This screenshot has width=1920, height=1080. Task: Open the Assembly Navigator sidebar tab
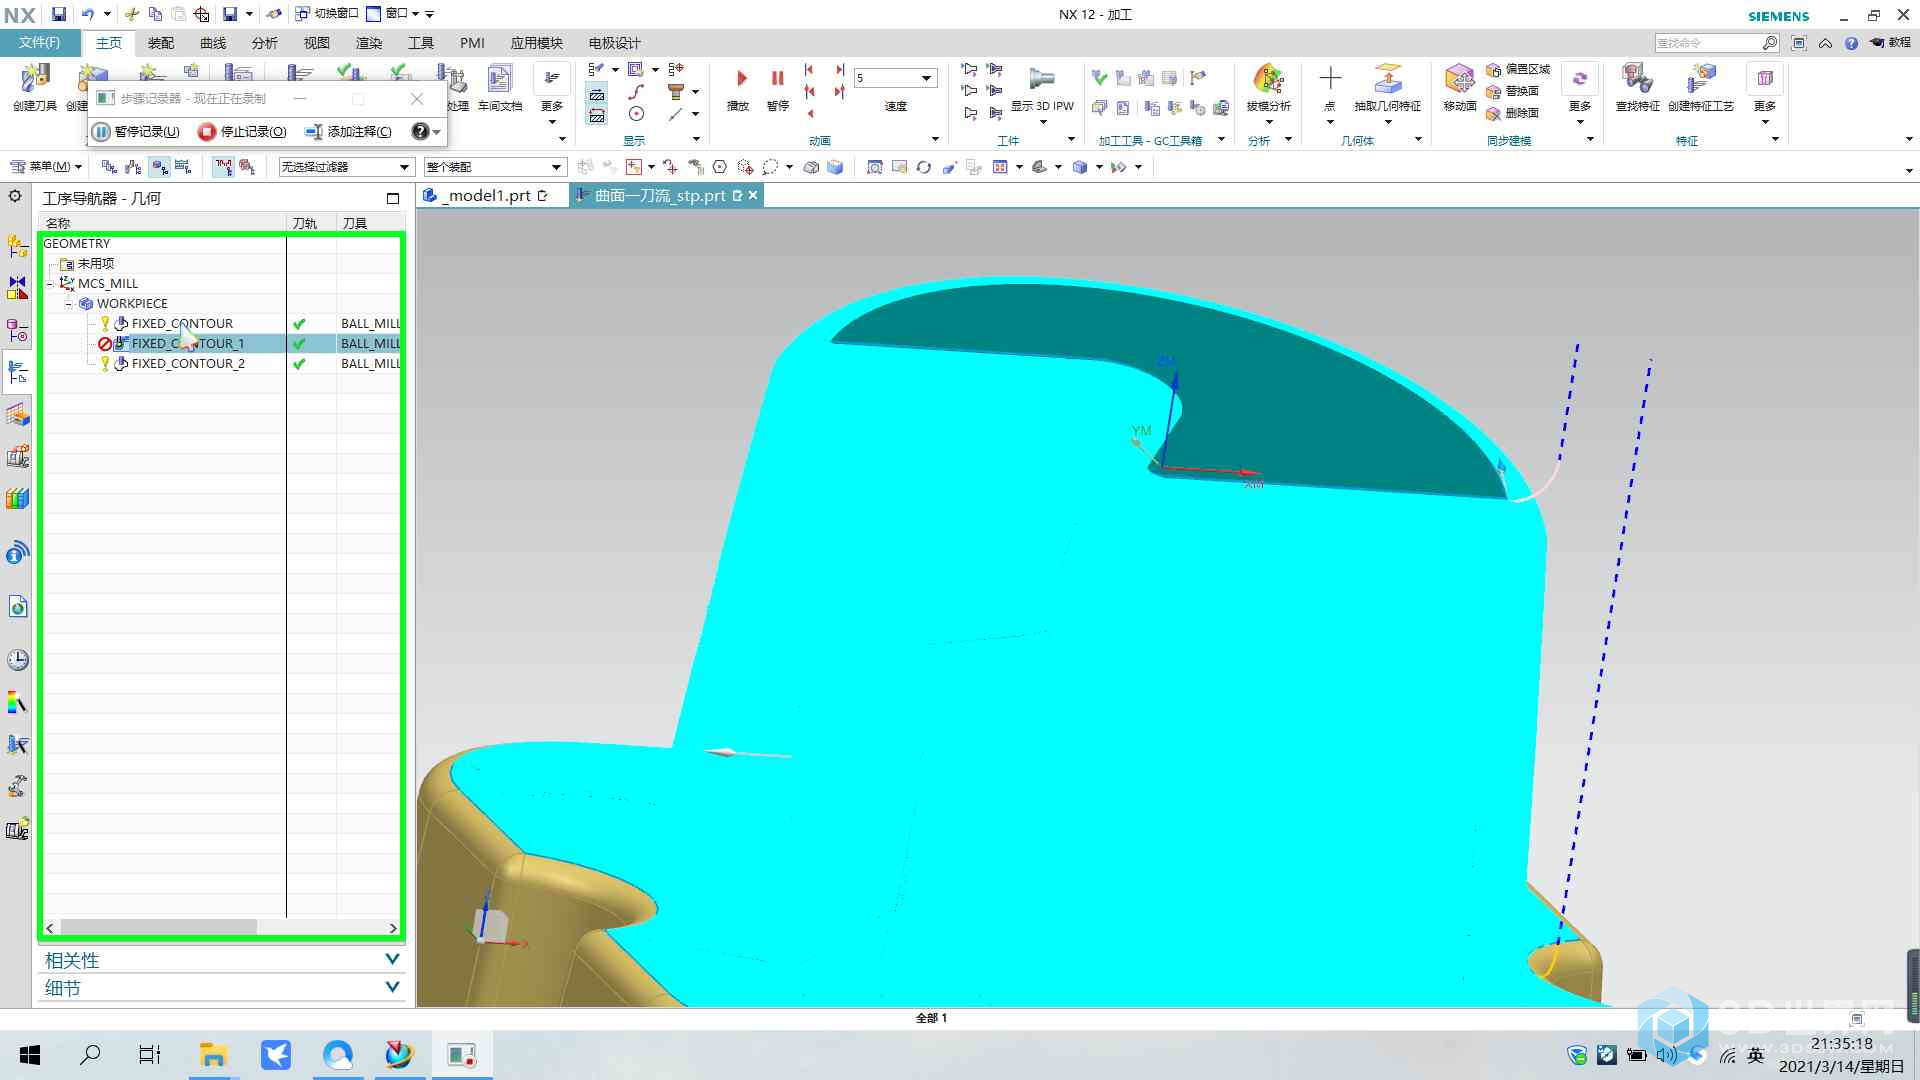tap(17, 245)
